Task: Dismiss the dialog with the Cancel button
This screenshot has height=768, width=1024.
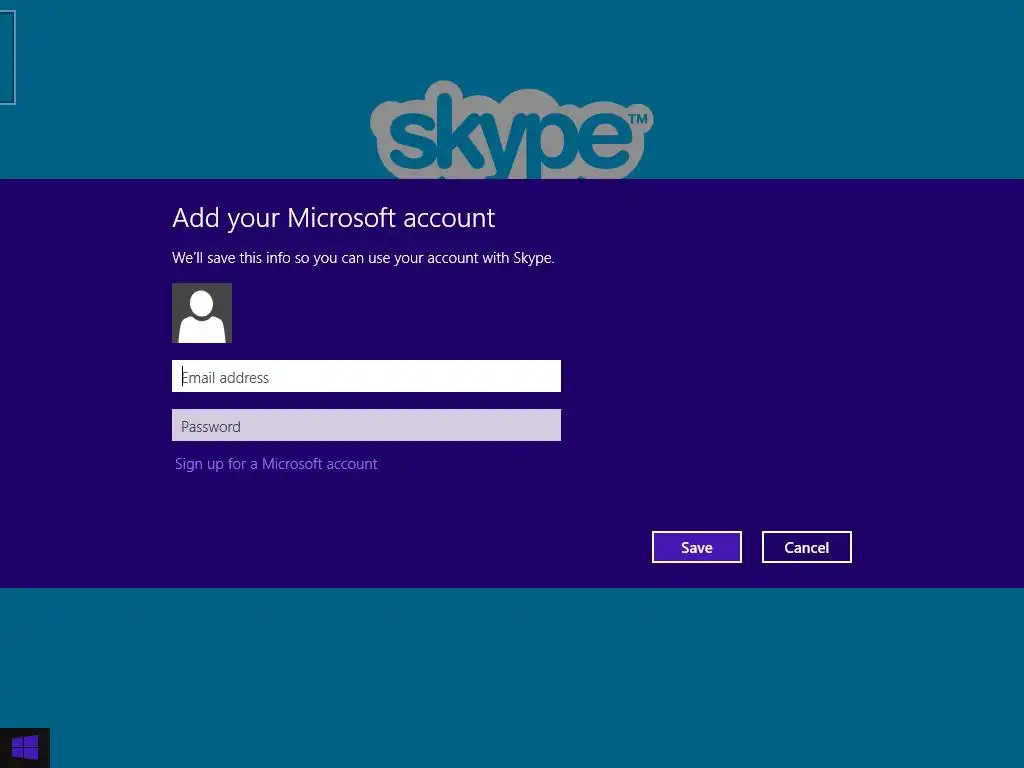Action: pyautogui.click(x=807, y=547)
